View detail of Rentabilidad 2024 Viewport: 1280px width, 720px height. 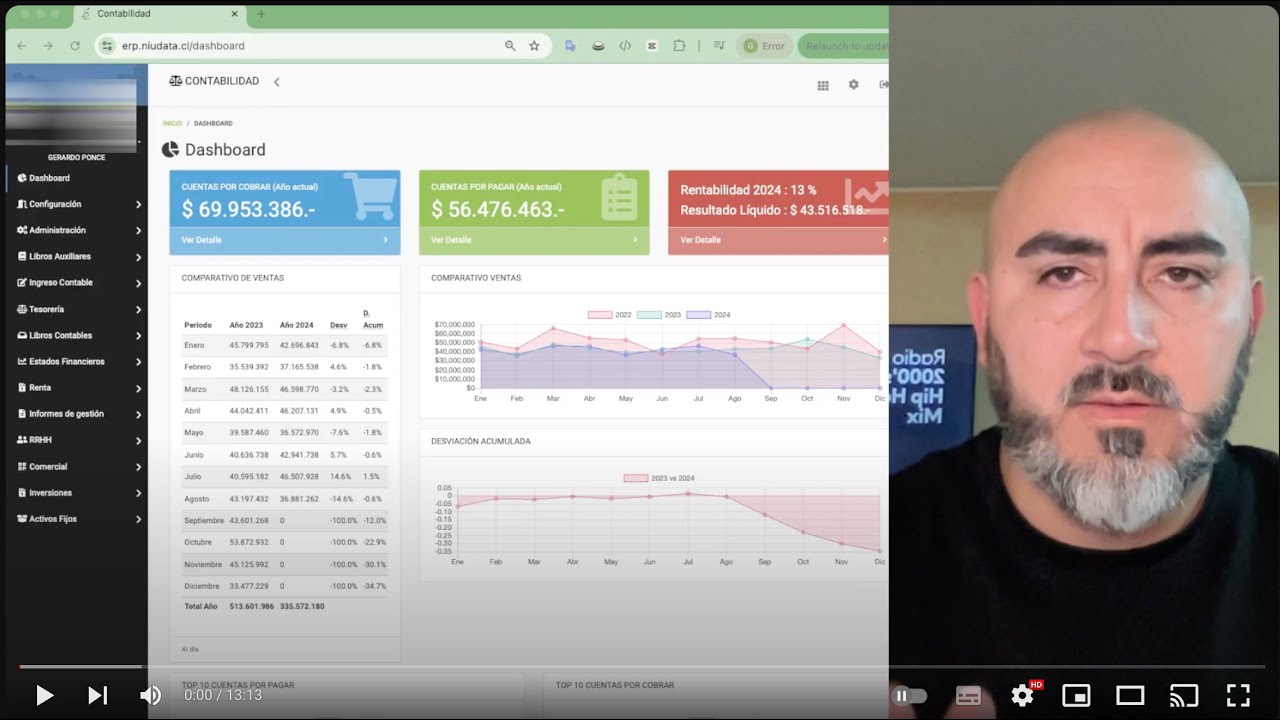coord(778,240)
